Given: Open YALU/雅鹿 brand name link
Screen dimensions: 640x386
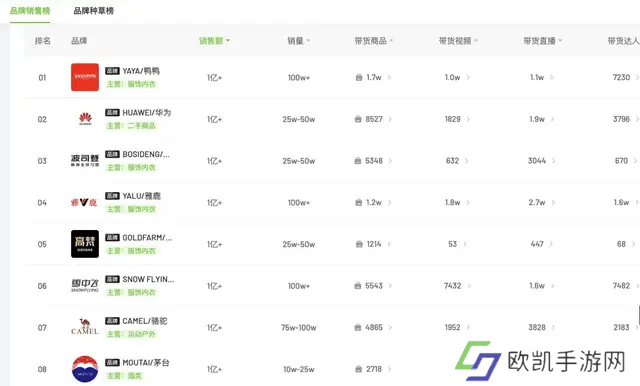Looking at the screenshot, I should (x=141, y=196).
